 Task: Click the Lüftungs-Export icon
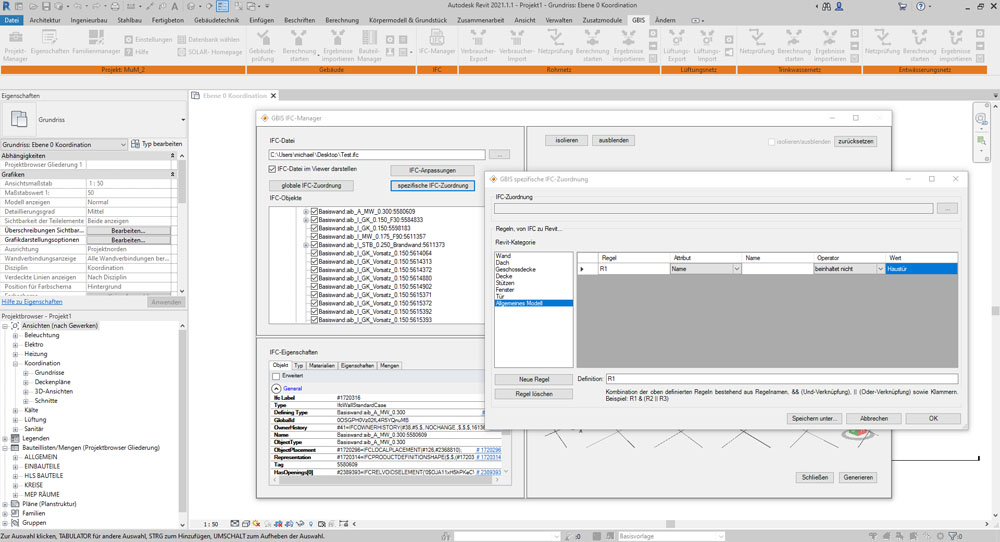(677, 45)
